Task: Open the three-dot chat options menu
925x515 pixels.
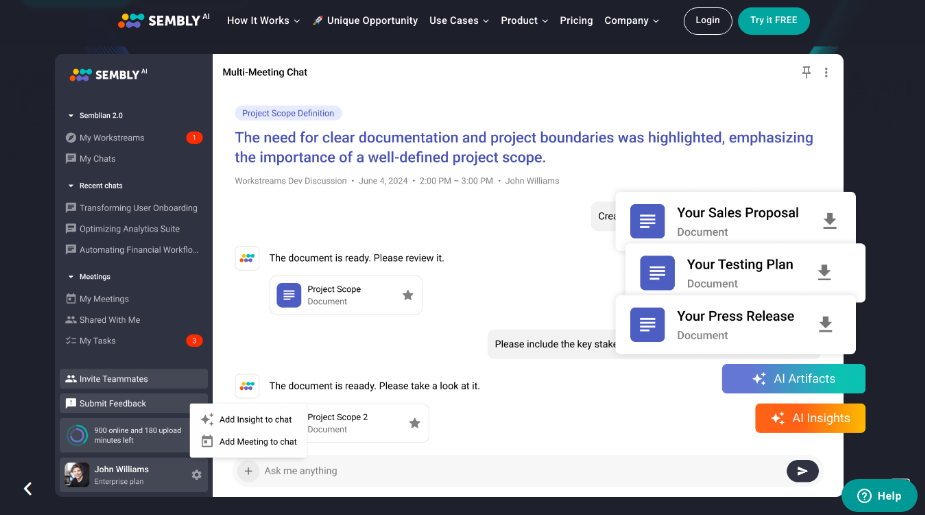Action: pos(826,72)
